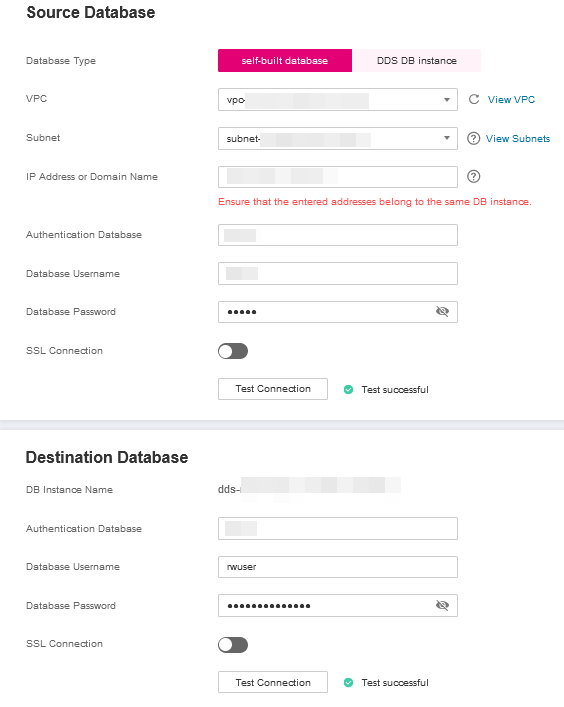Image resolution: width=564 pixels, height=707 pixels.
Task: Toggle the Destination Database SSL Connection switch
Action: [233, 645]
